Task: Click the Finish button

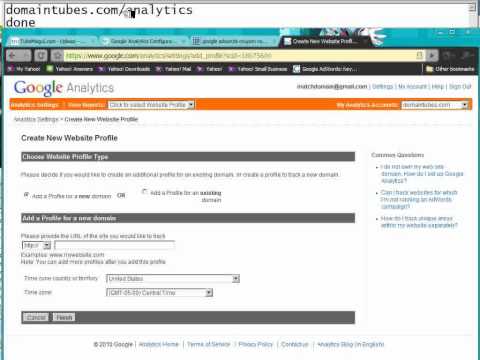Action: pyautogui.click(x=64, y=317)
